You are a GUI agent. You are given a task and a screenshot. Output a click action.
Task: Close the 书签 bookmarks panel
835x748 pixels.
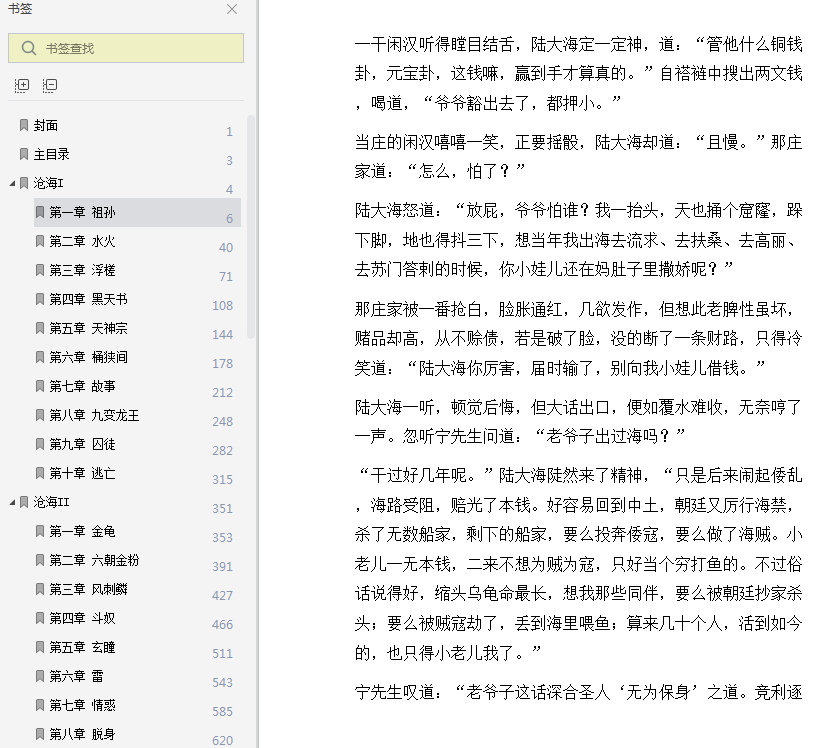point(232,9)
